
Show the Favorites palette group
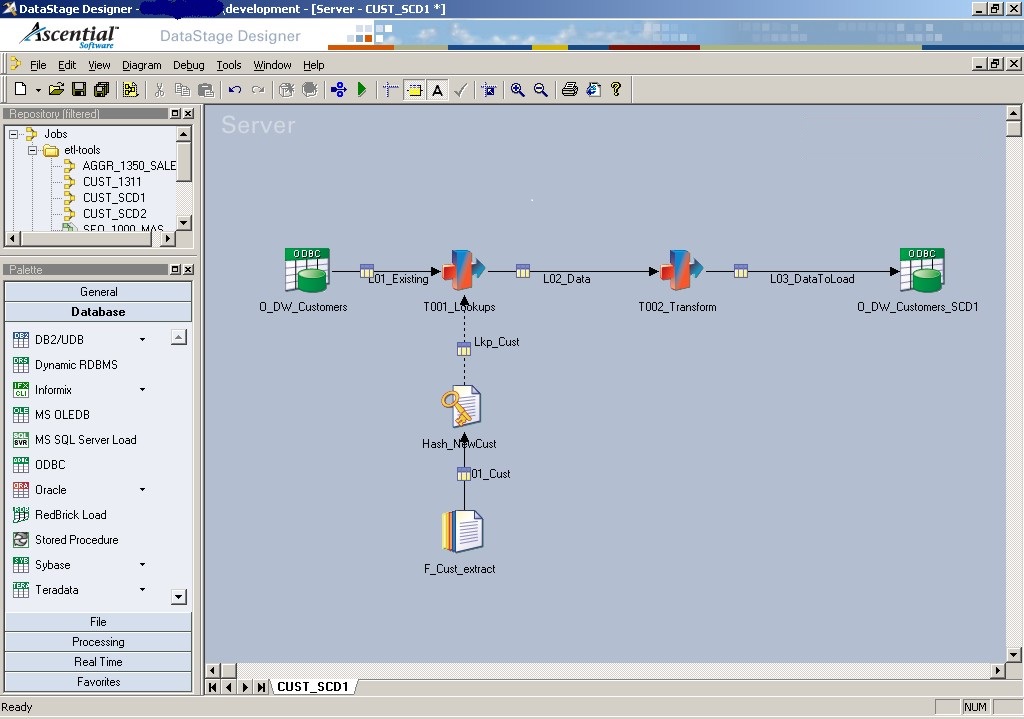coord(97,681)
